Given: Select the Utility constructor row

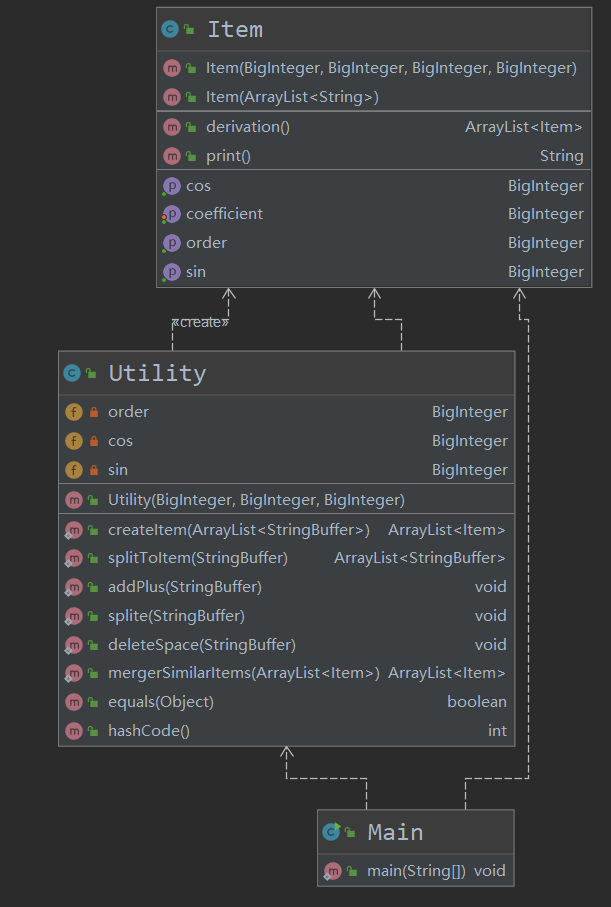Looking at the screenshot, I should pos(256,499).
